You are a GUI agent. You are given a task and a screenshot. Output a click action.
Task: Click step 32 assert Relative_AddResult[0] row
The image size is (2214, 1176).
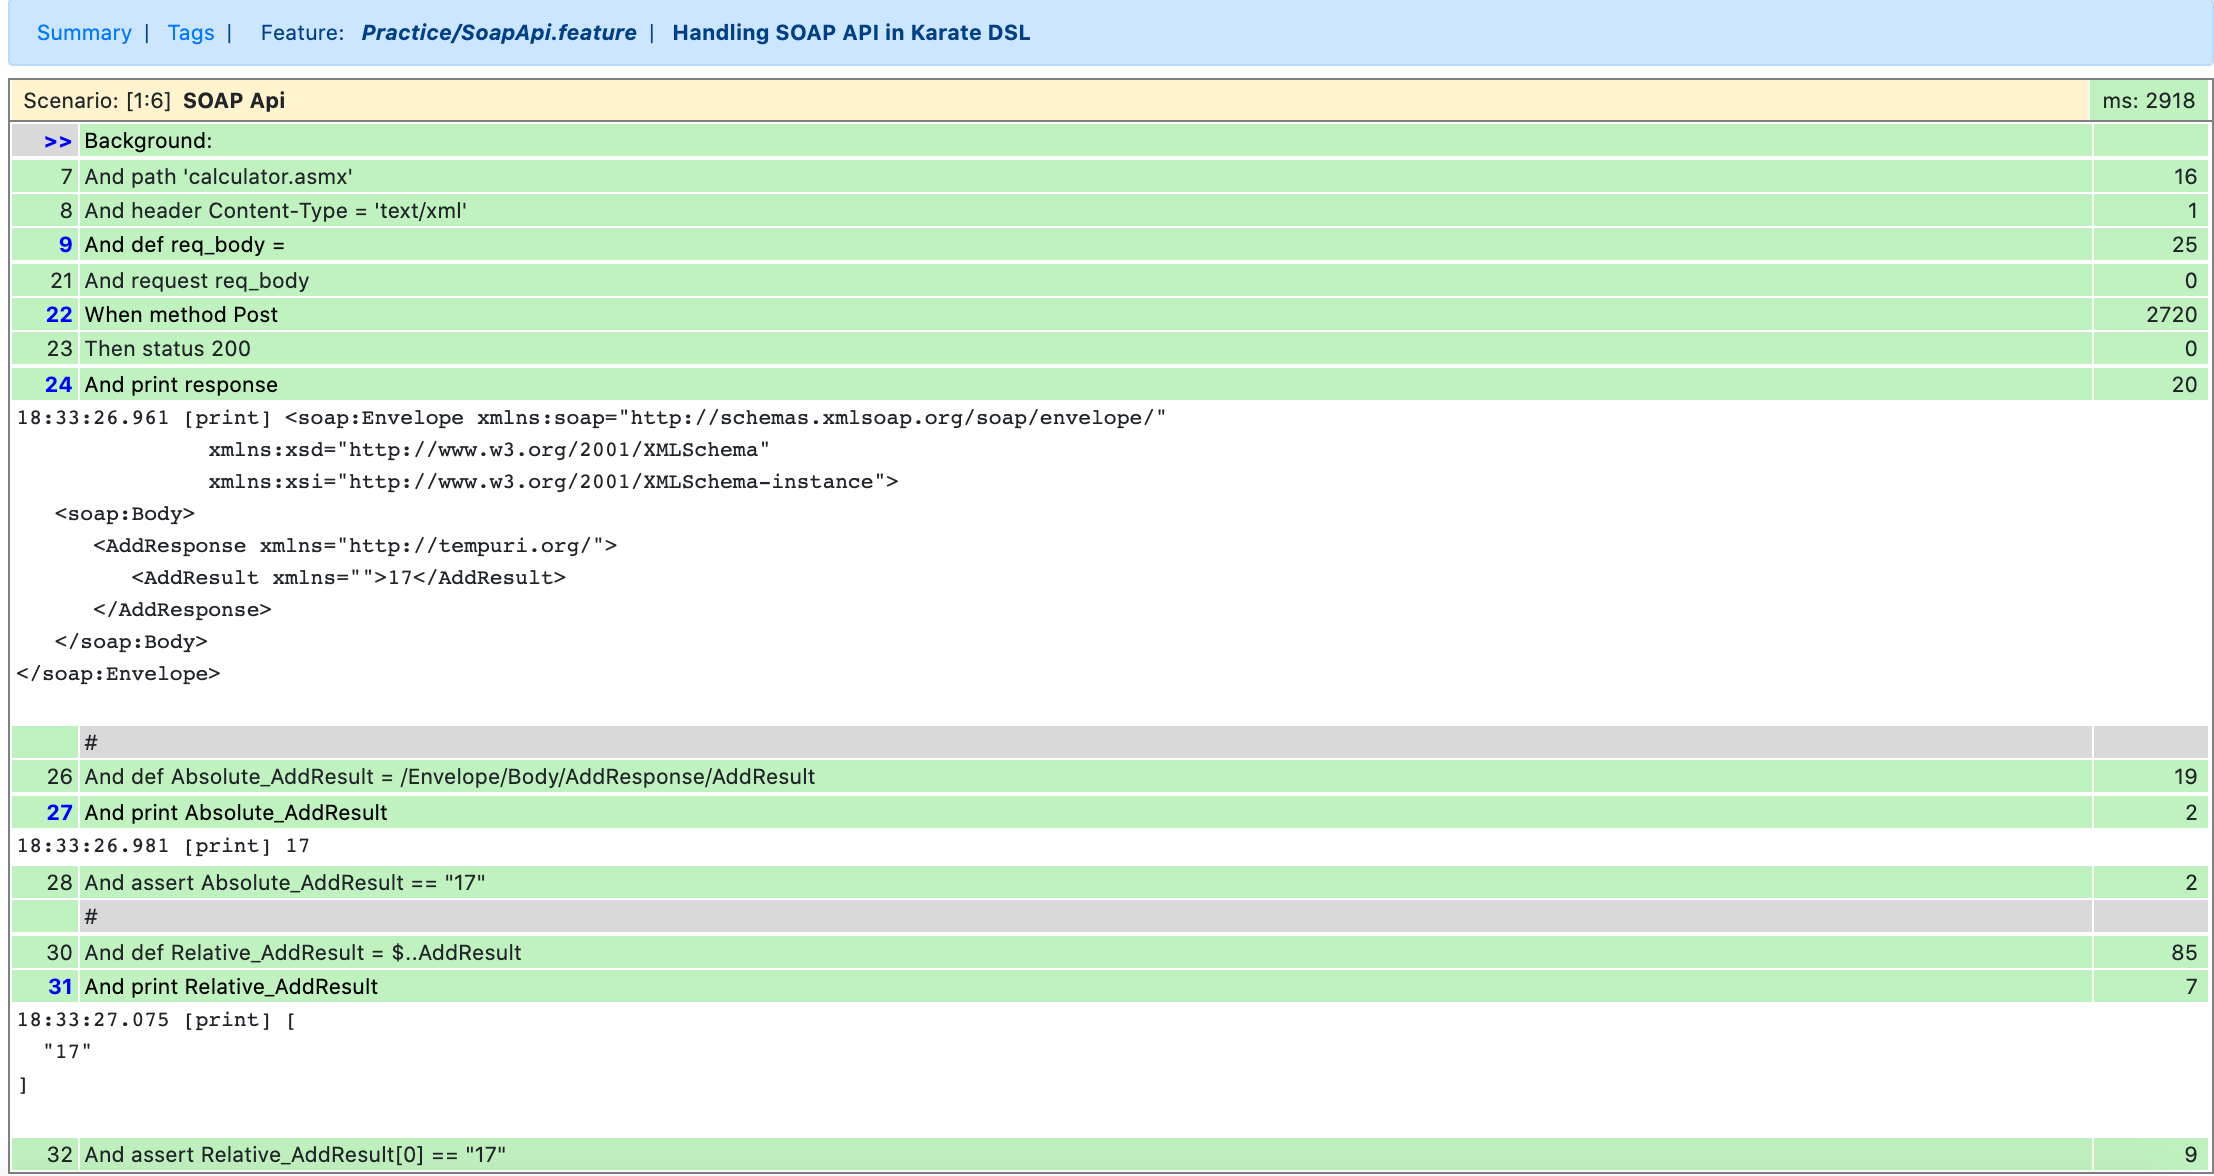295,1155
